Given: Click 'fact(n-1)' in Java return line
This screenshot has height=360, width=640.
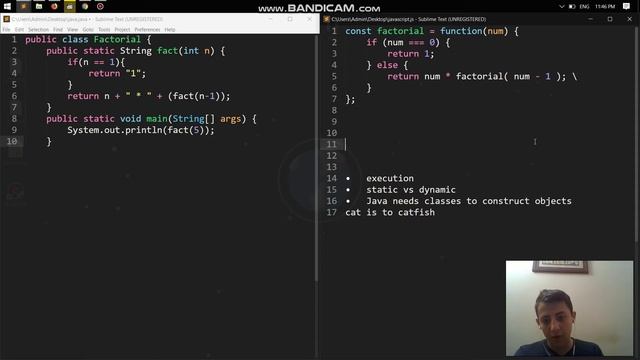Looking at the screenshot, I should tap(196, 96).
